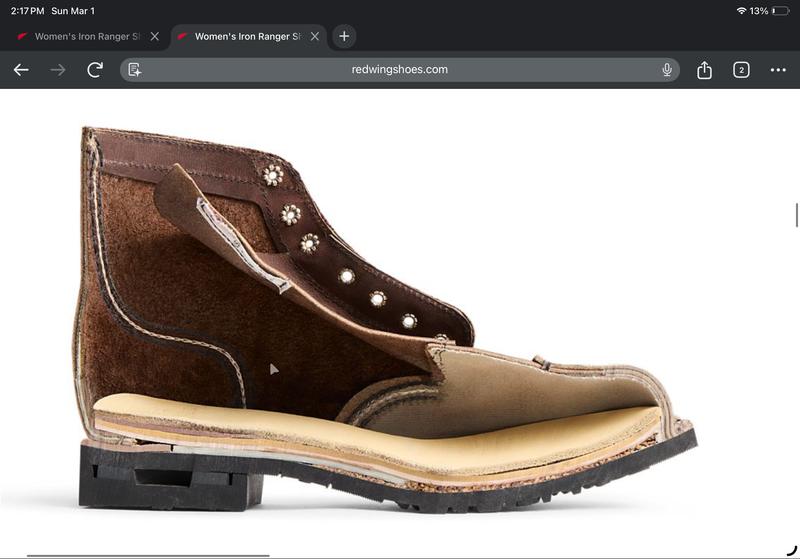Go back to the previous page
Image resolution: width=800 pixels, height=559 pixels.
21,70
